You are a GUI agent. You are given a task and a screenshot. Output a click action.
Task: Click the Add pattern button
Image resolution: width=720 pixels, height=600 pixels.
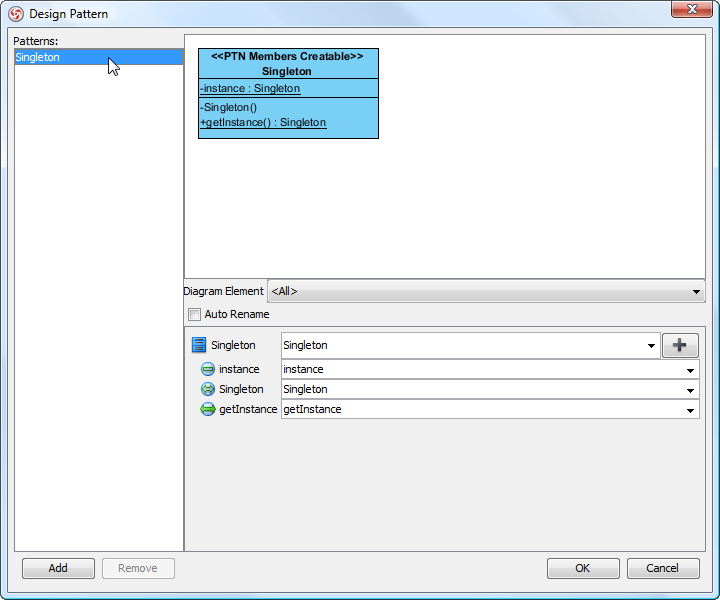58,568
